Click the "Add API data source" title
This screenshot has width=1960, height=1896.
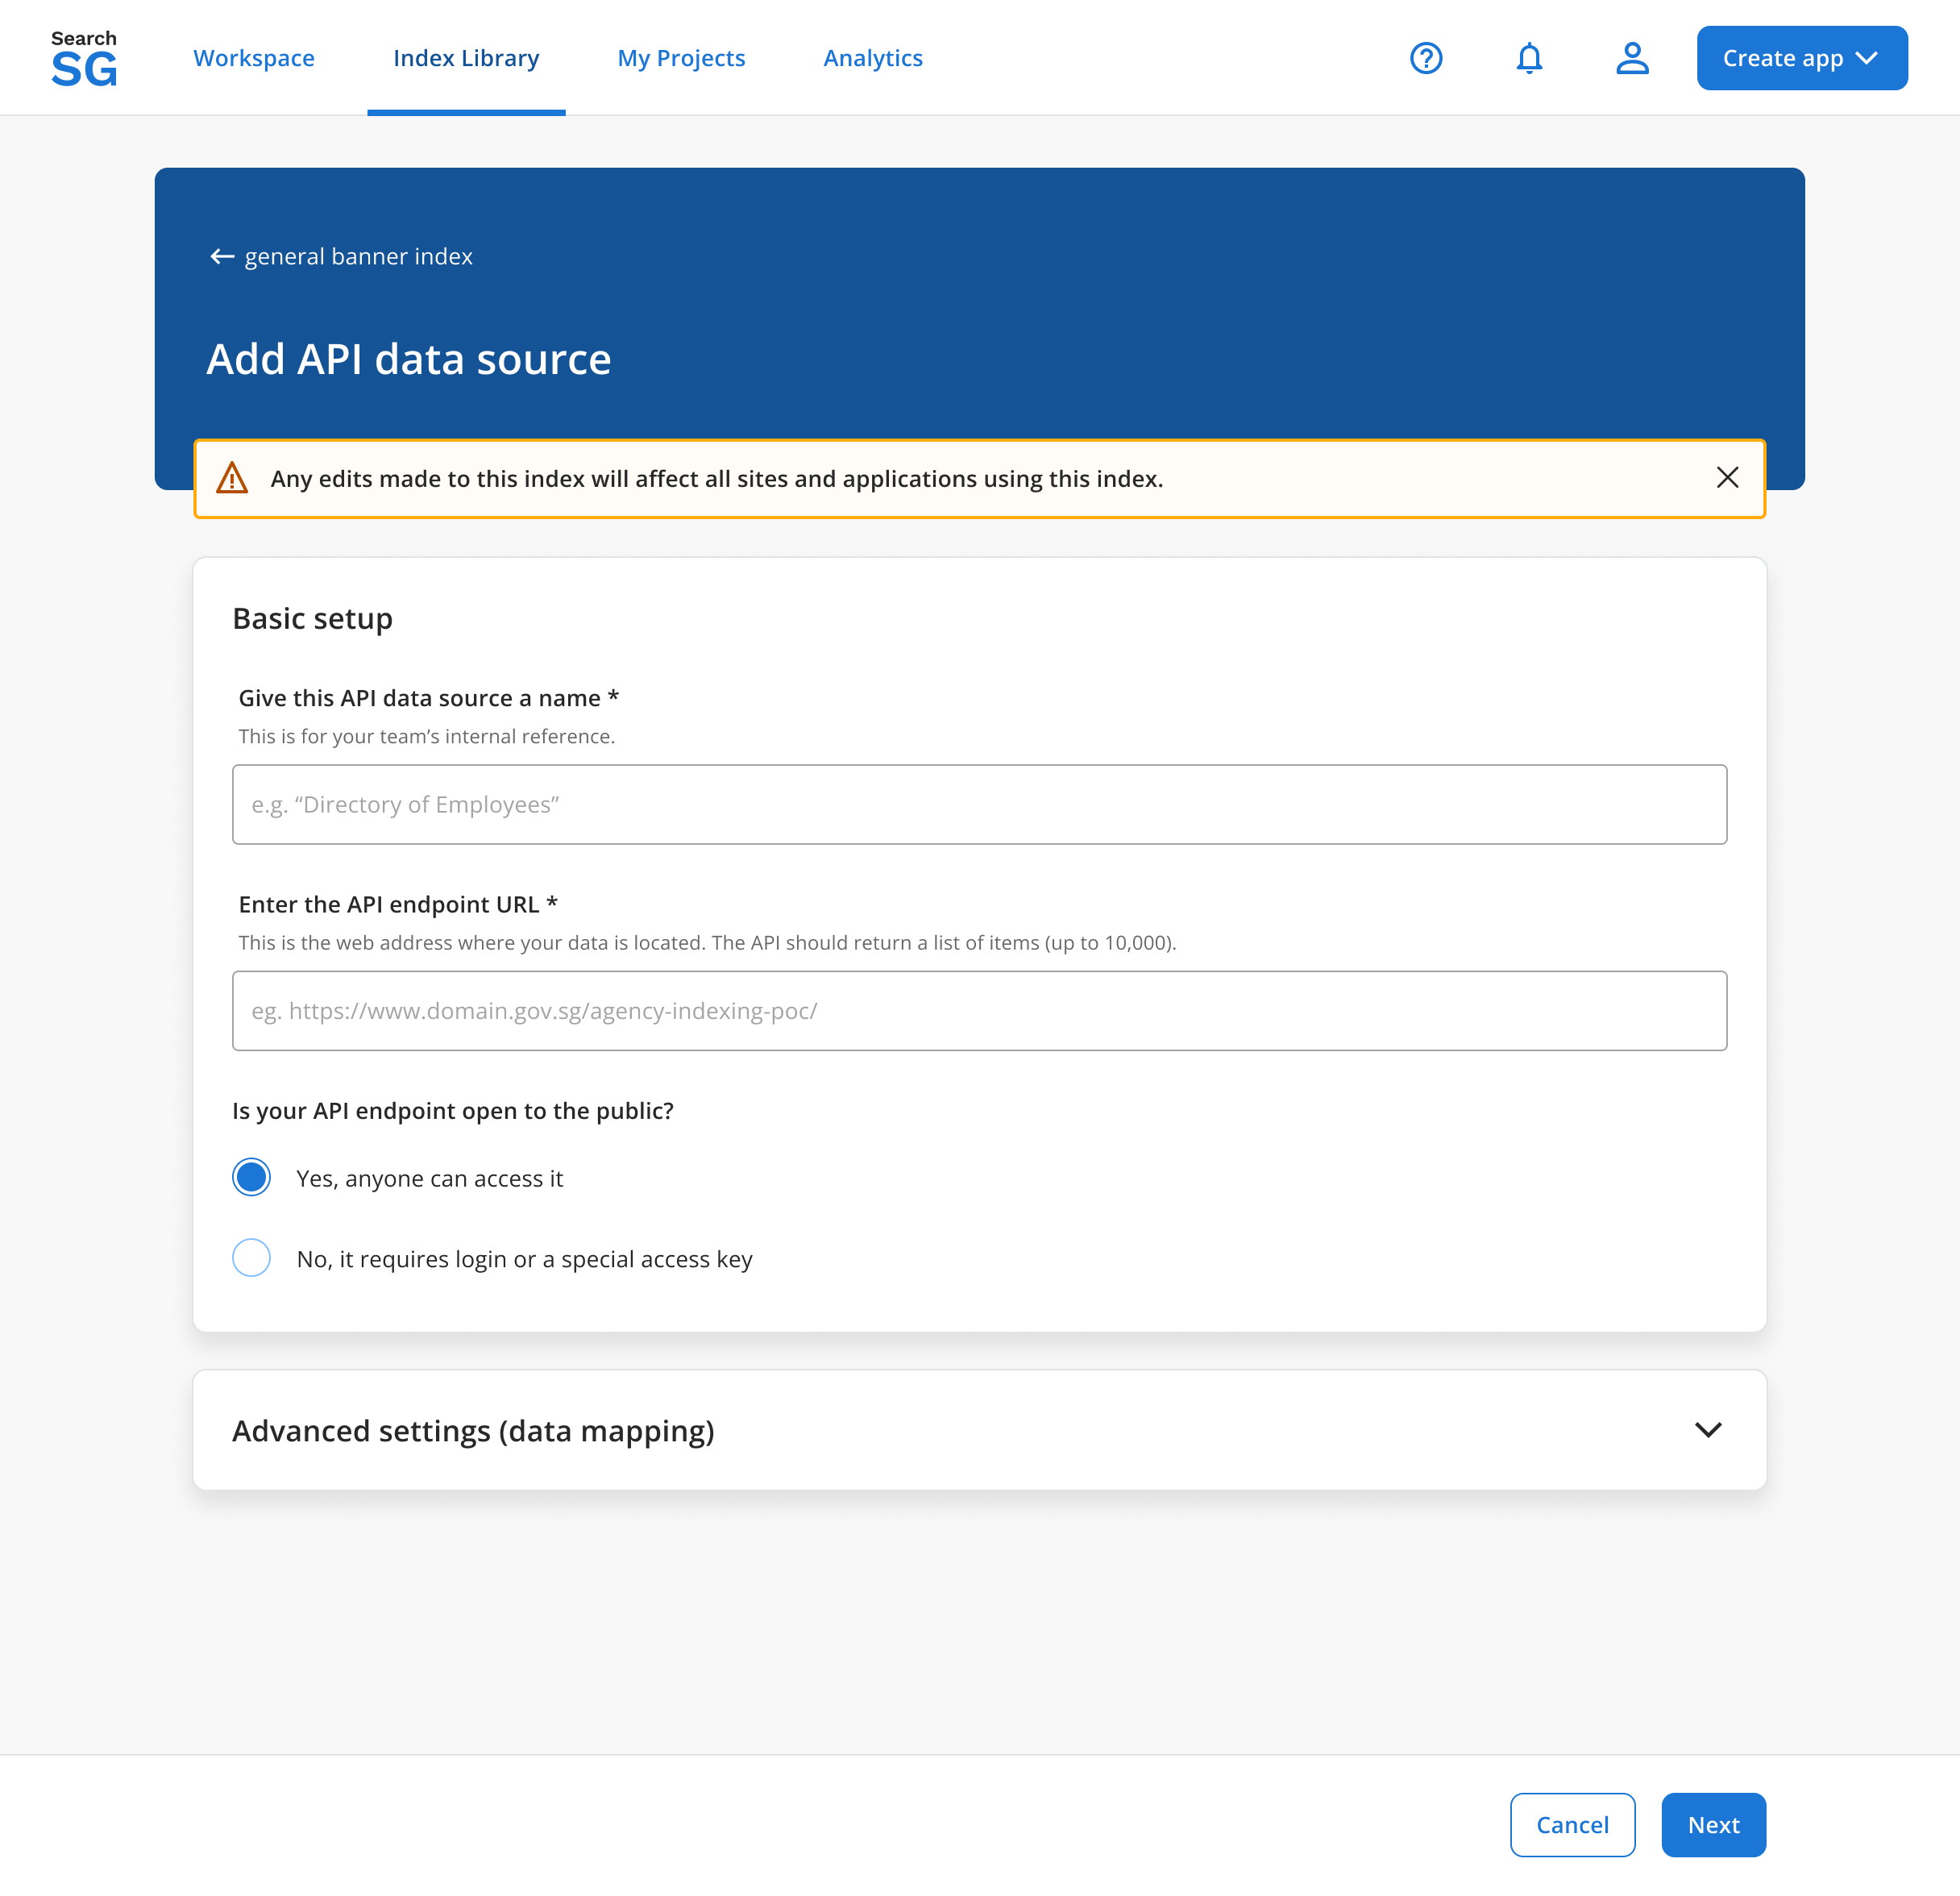pyautogui.click(x=408, y=359)
